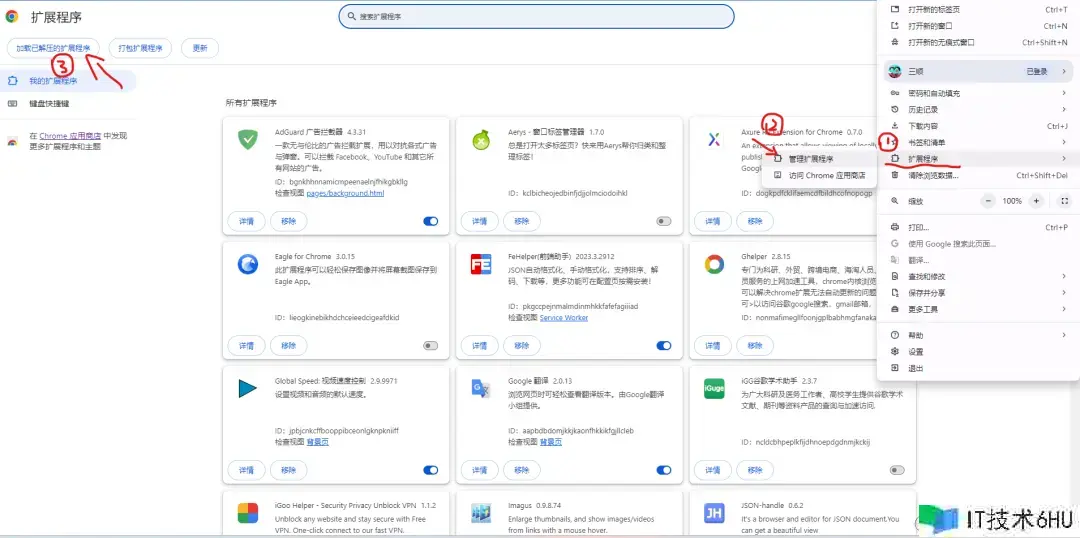Expand the 三顺 profile row arrow
The image size is (1080, 538).
pos(1064,71)
